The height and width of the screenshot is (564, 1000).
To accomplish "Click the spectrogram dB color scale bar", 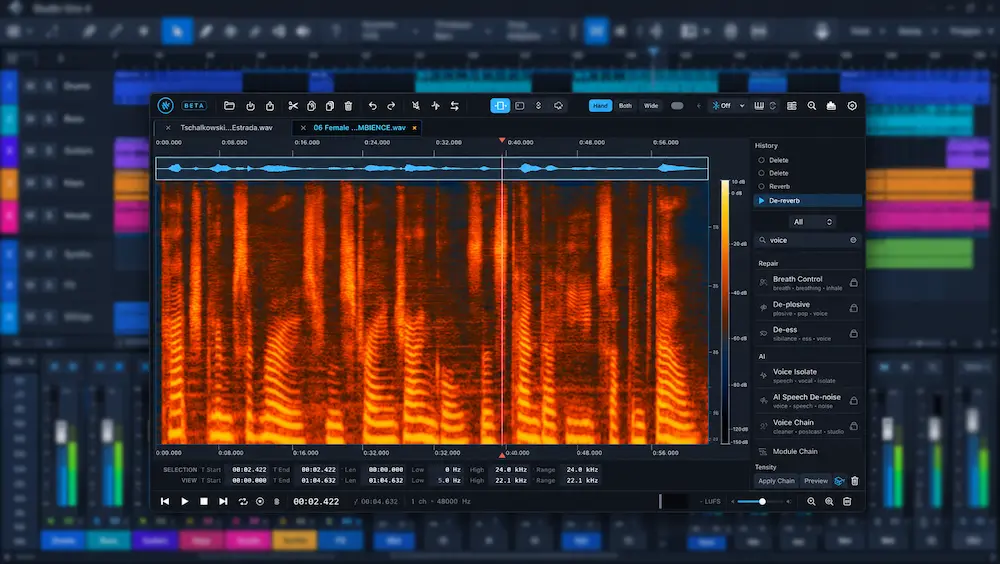I will 725,312.
